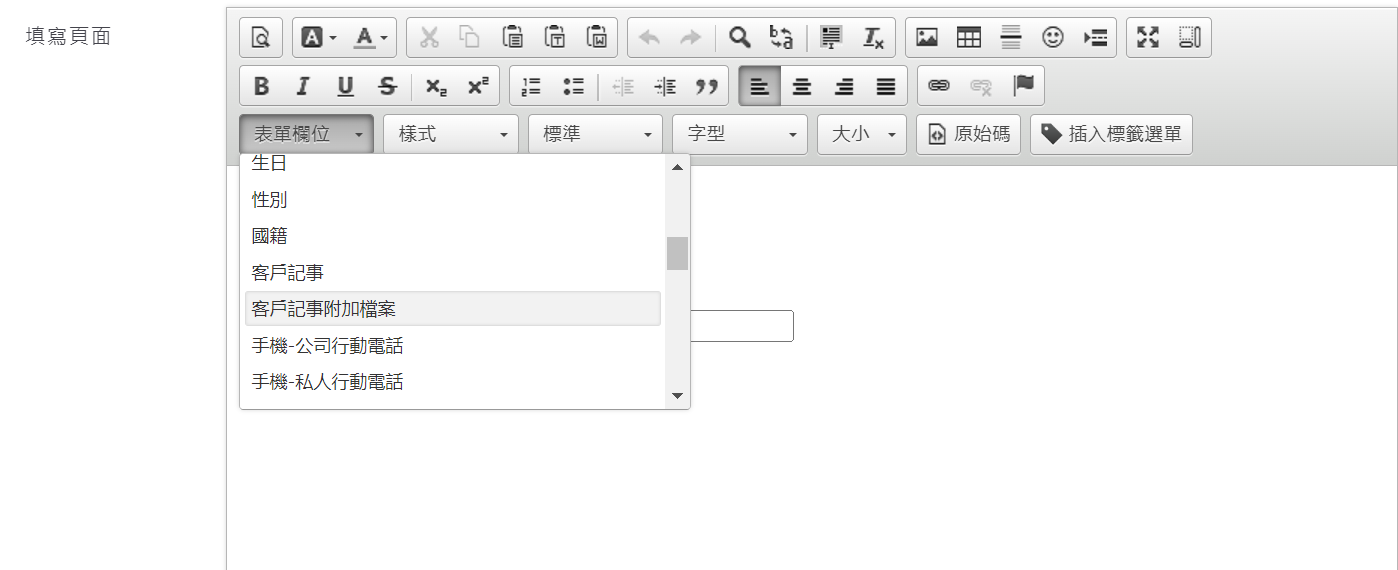
Task: Select 客戶記事附加檔案 from the list
Action: 452,309
